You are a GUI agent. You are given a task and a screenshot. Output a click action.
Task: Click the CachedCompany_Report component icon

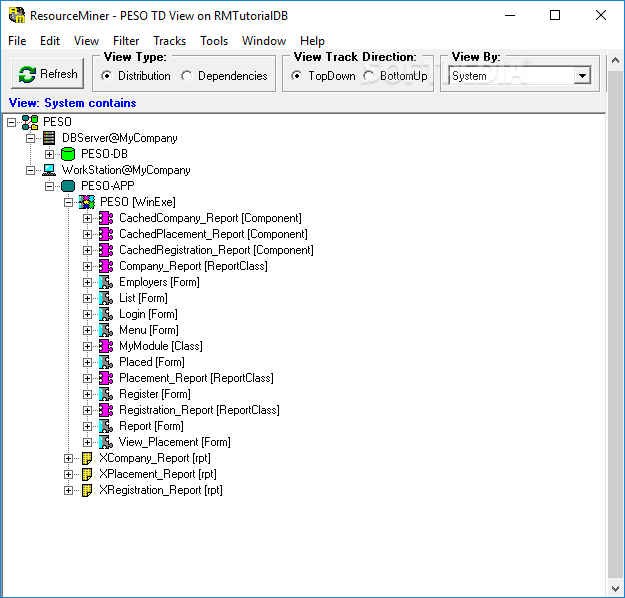(106, 218)
